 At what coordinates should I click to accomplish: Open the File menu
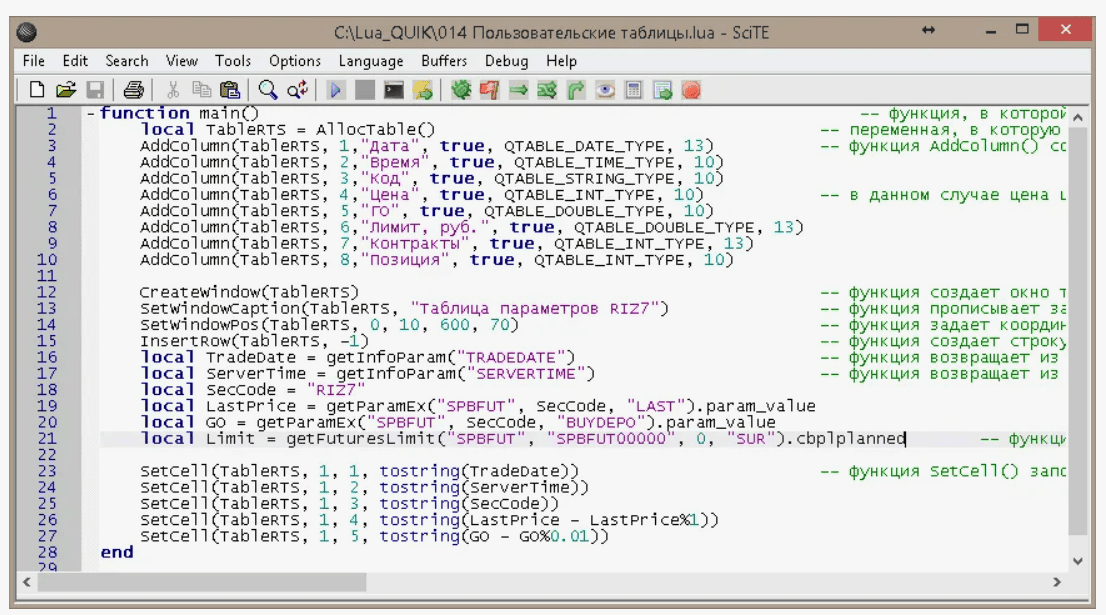33,61
